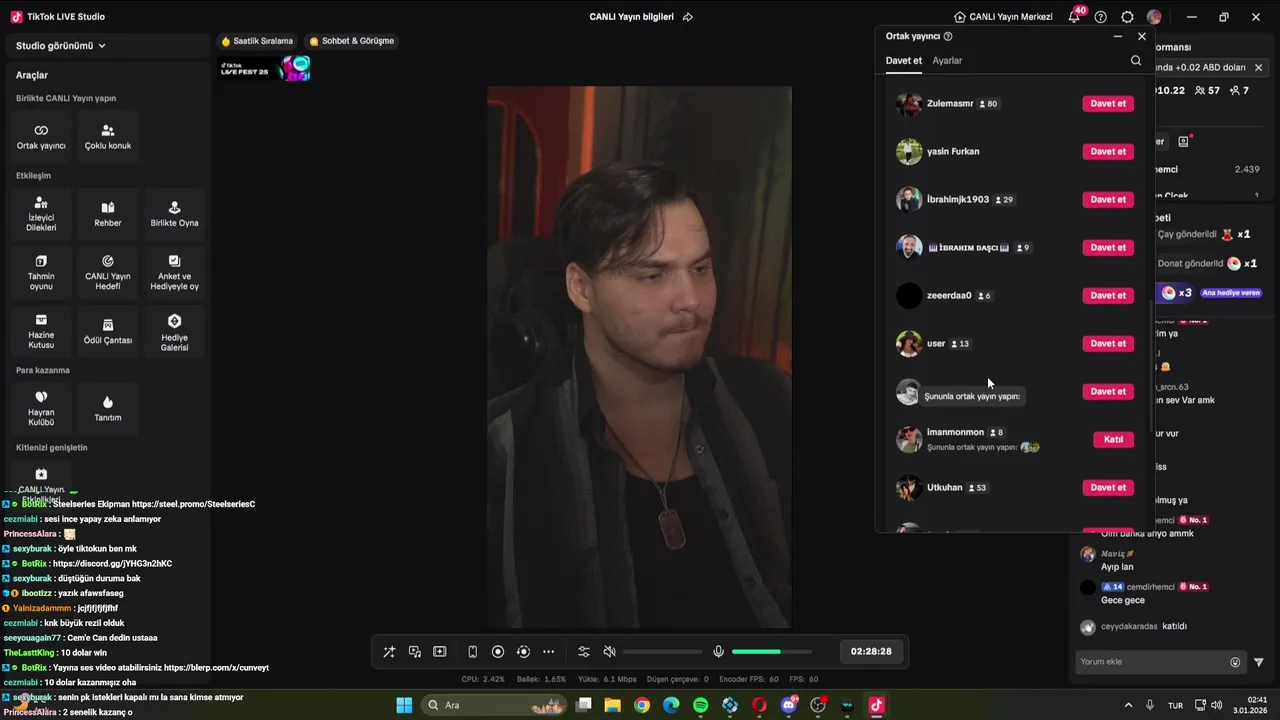Image resolution: width=1280 pixels, height=720 pixels.
Task: Invite user with Davet et
Action: 1108,344
